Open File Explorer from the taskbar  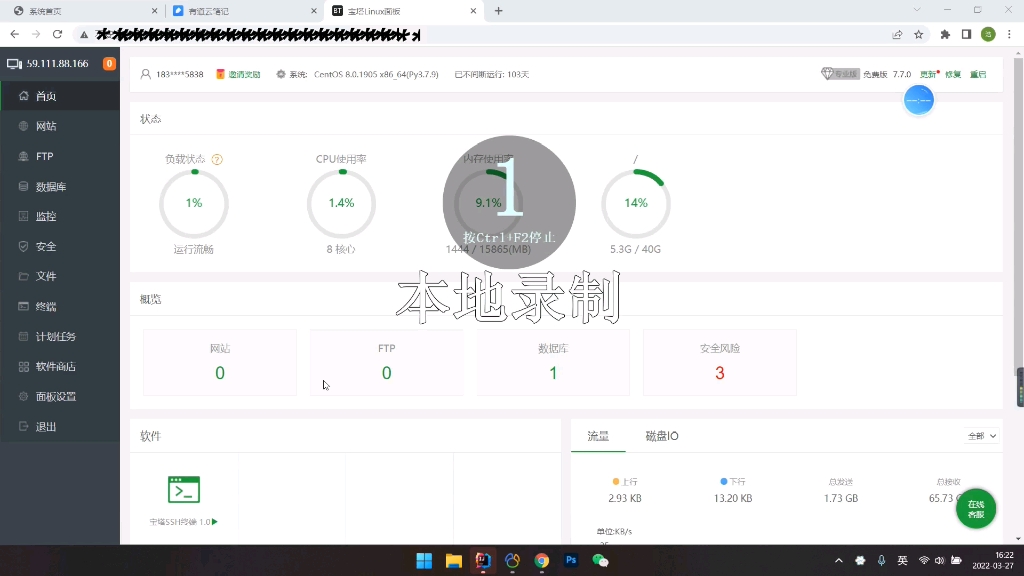point(453,561)
